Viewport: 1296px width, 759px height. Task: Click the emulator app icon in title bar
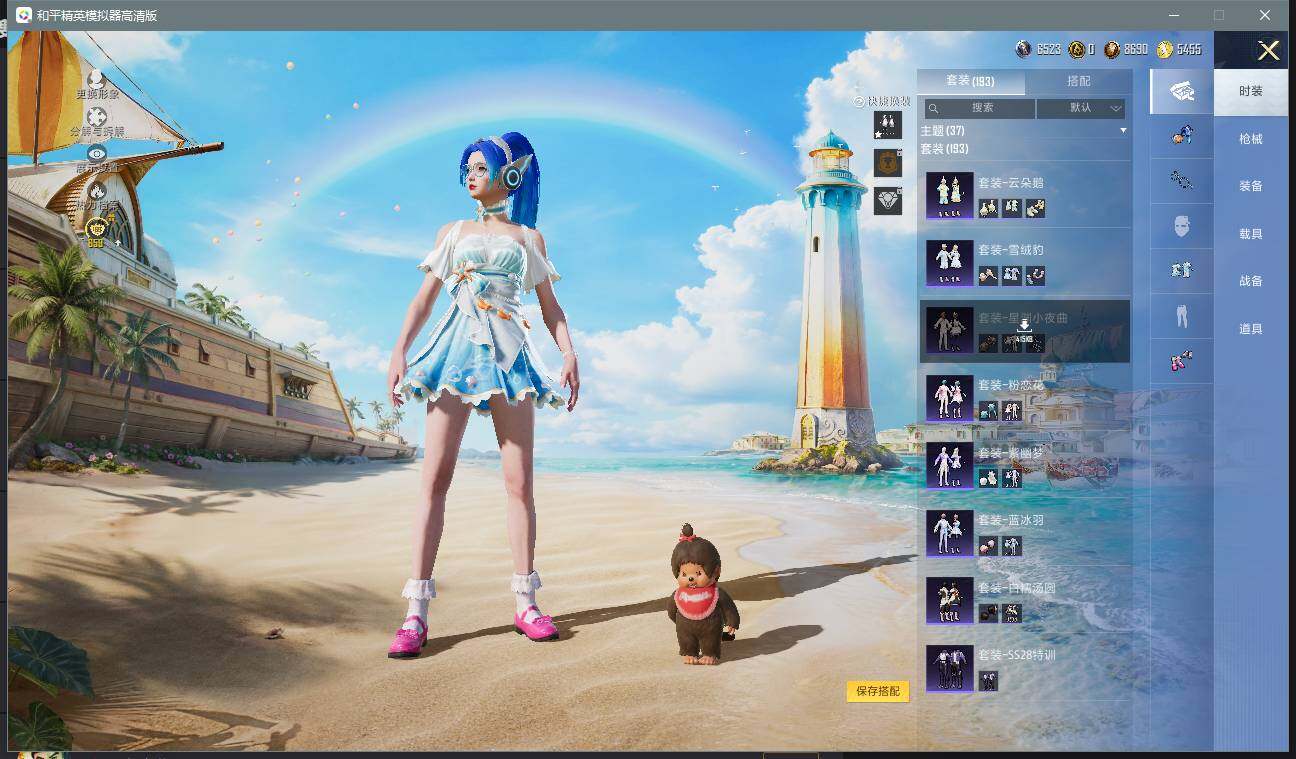(x=24, y=15)
